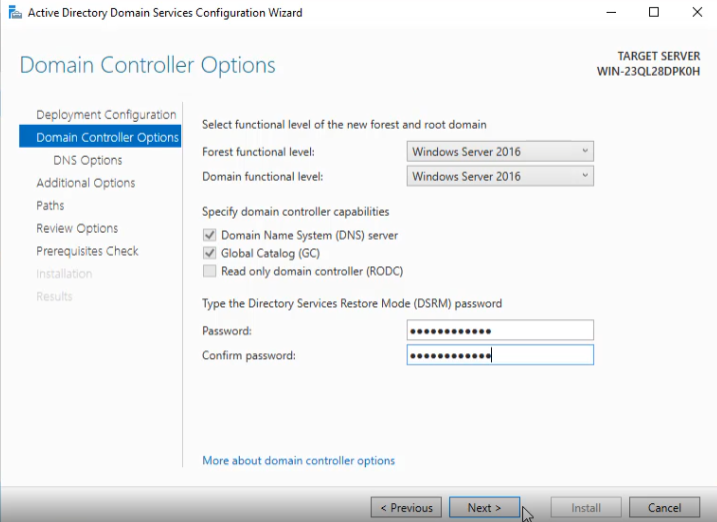Open Forest functional level dropdown
Viewport: 717px width, 522px height.
(x=500, y=151)
